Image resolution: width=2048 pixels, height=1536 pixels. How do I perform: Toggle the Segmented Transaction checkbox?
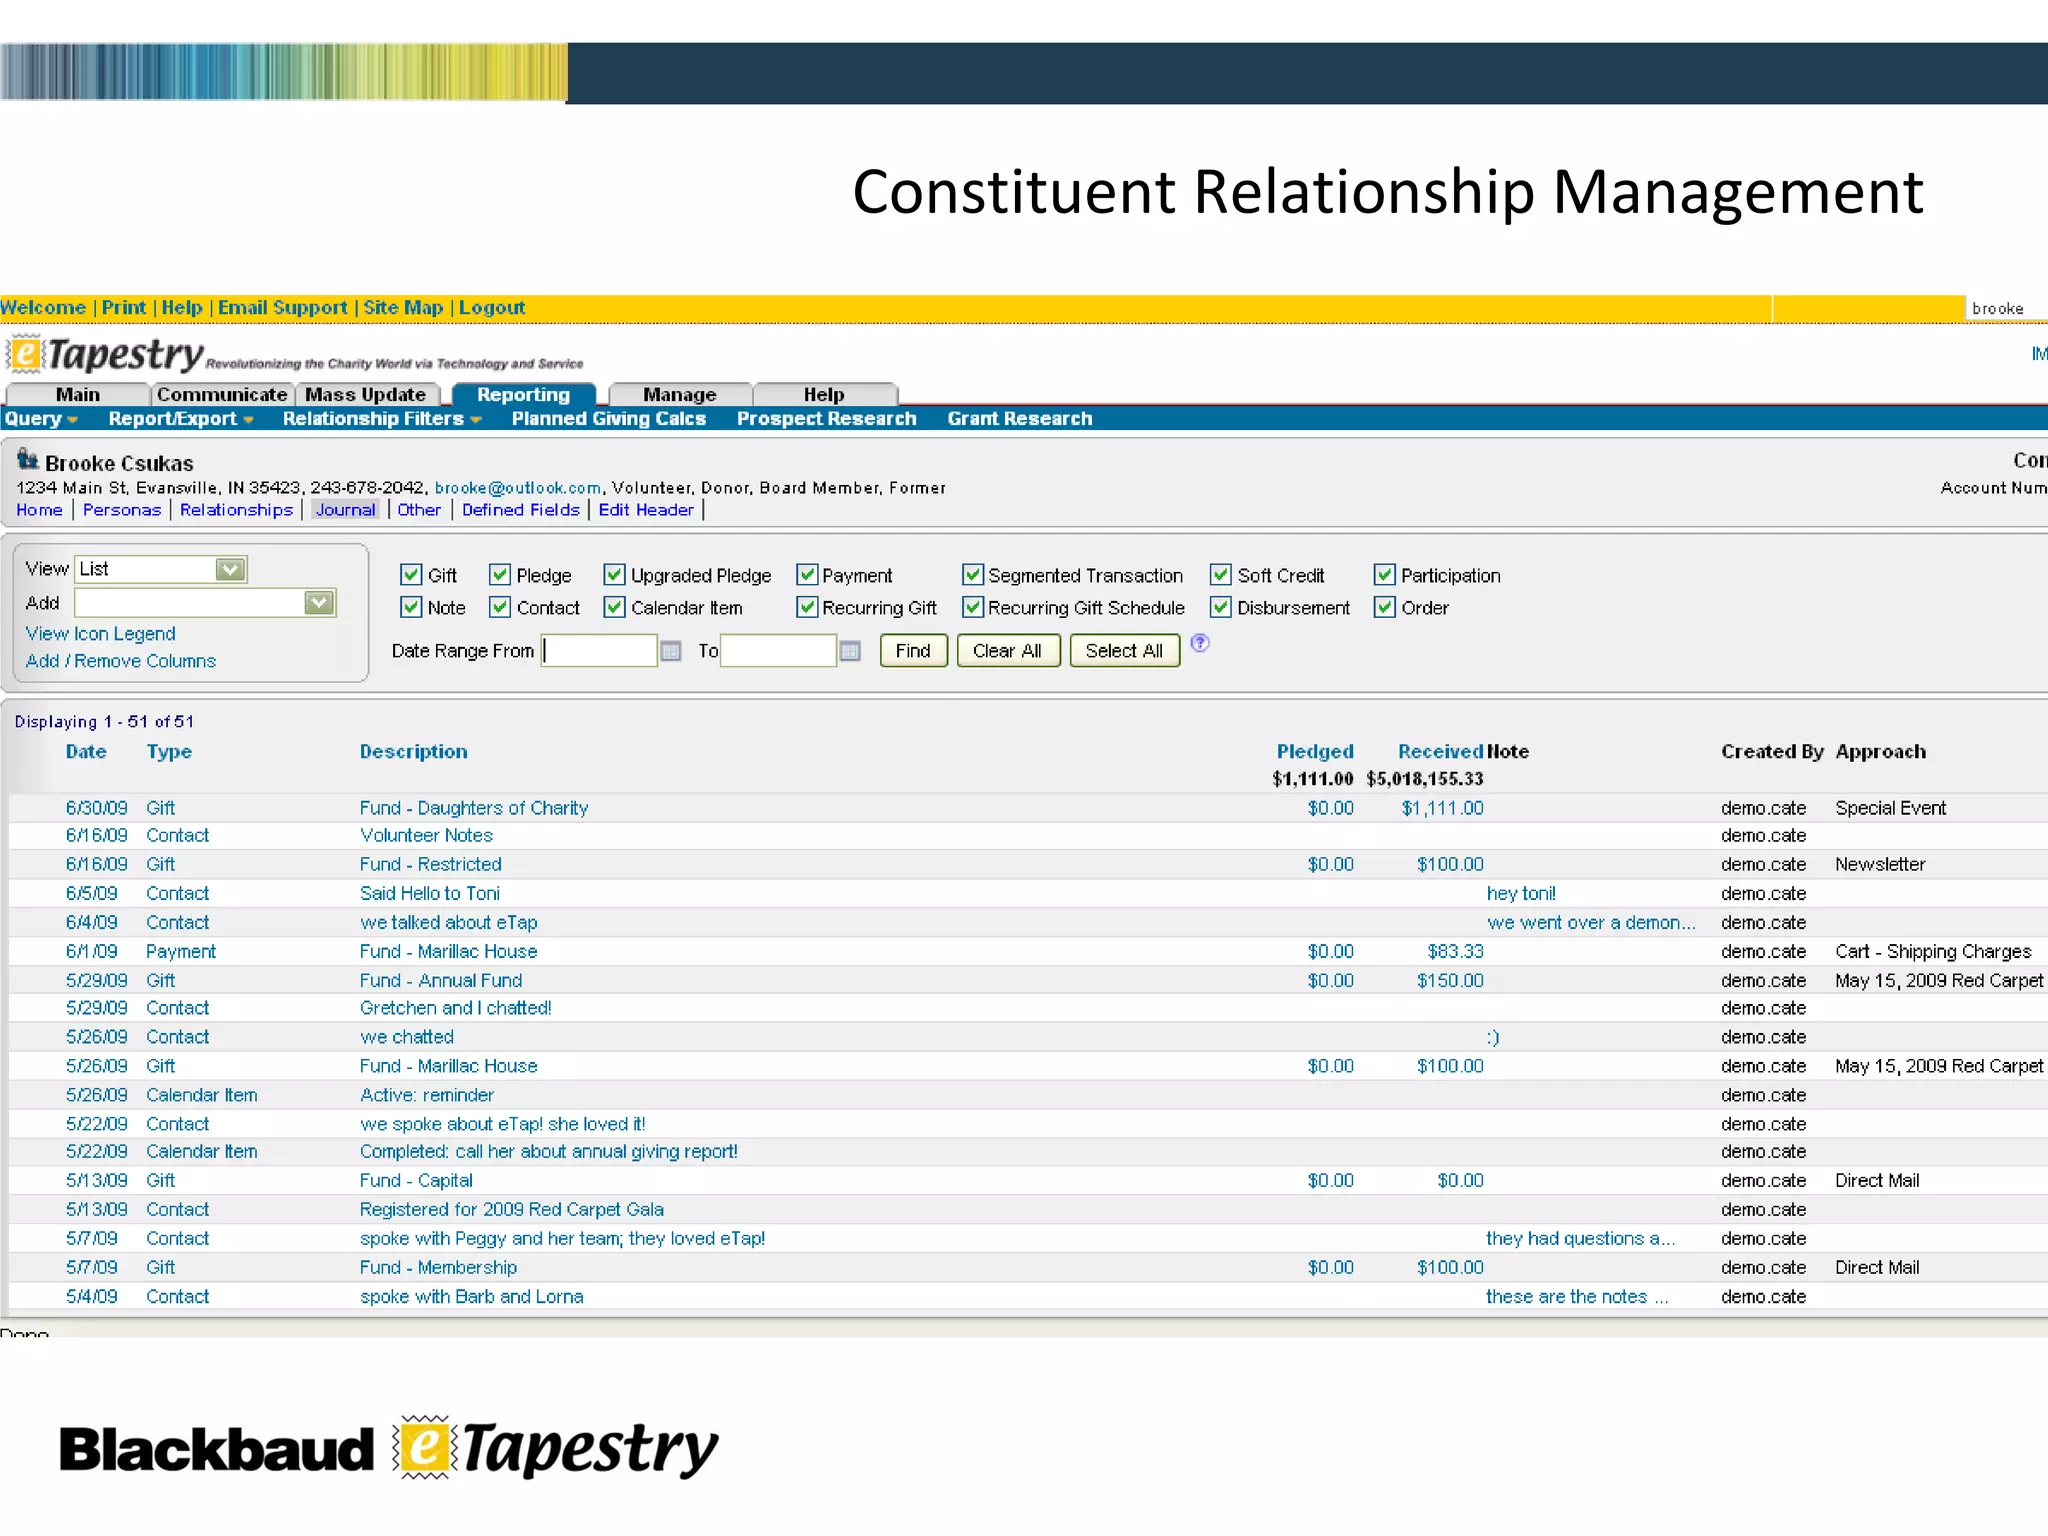[972, 574]
